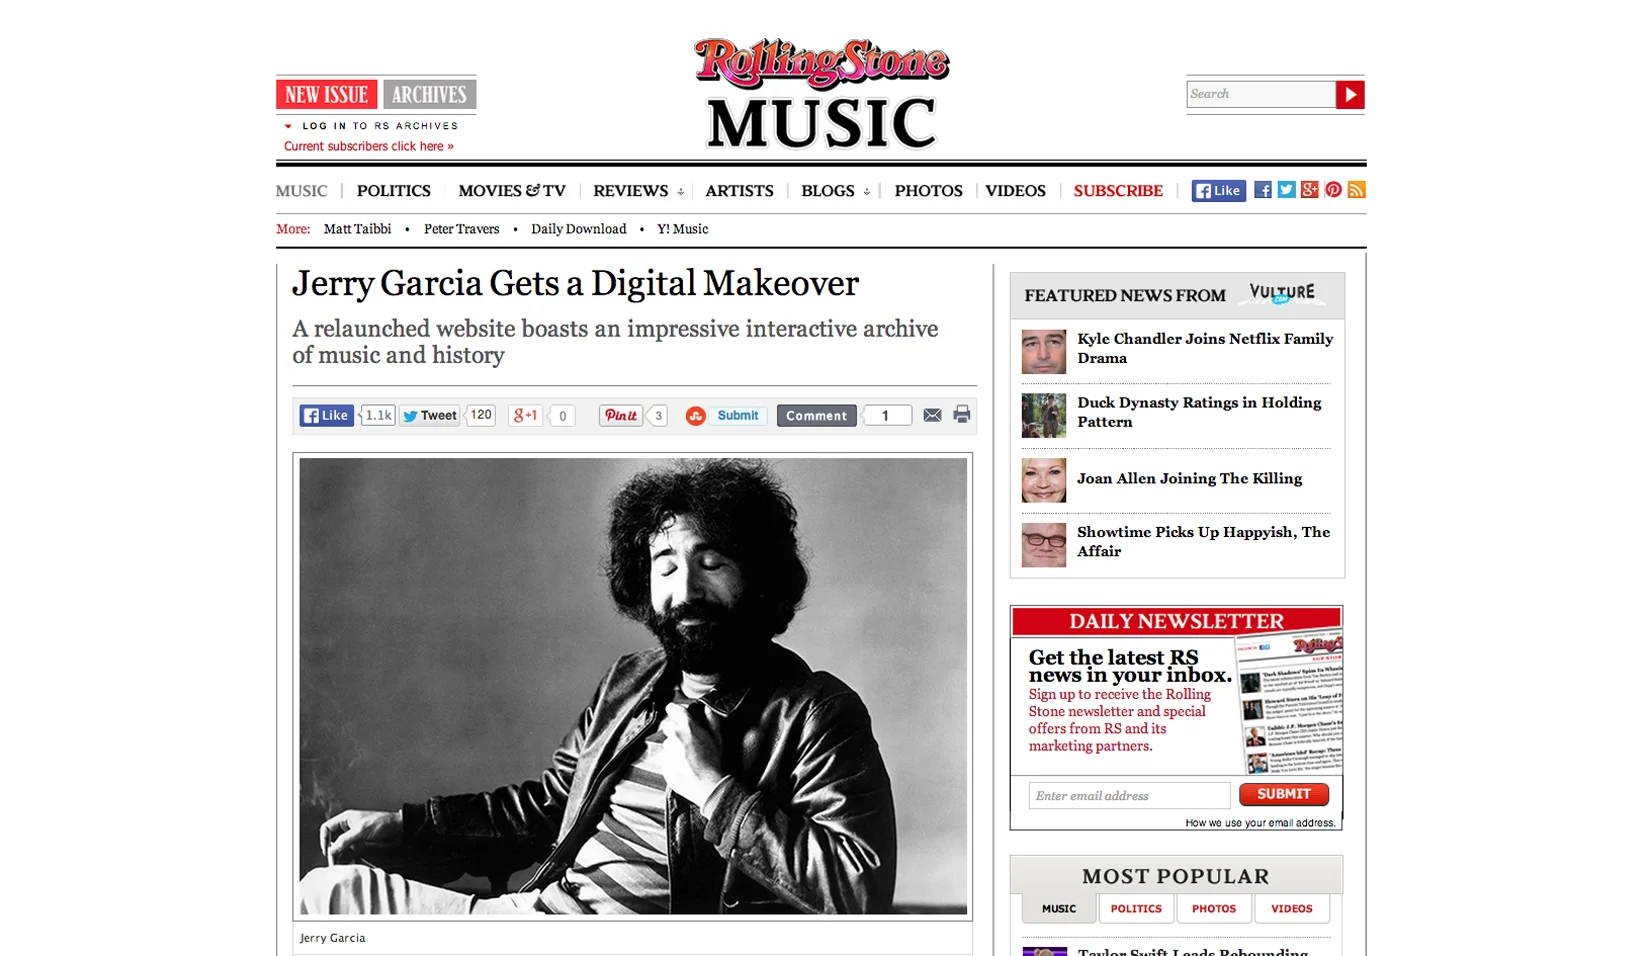Open Showtime Happyish story thumbnail

click(1044, 544)
